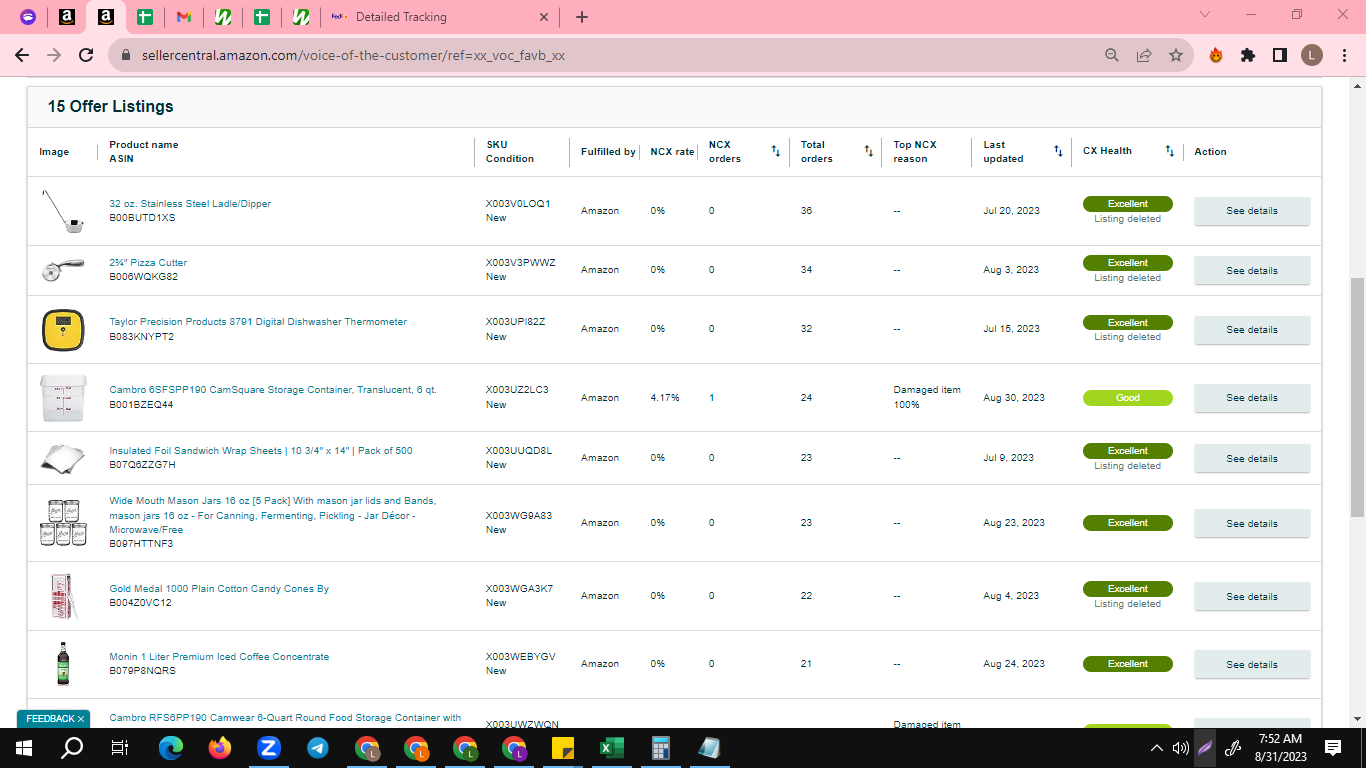Open the volume control in system tray
The image size is (1366, 768).
click(x=1181, y=747)
